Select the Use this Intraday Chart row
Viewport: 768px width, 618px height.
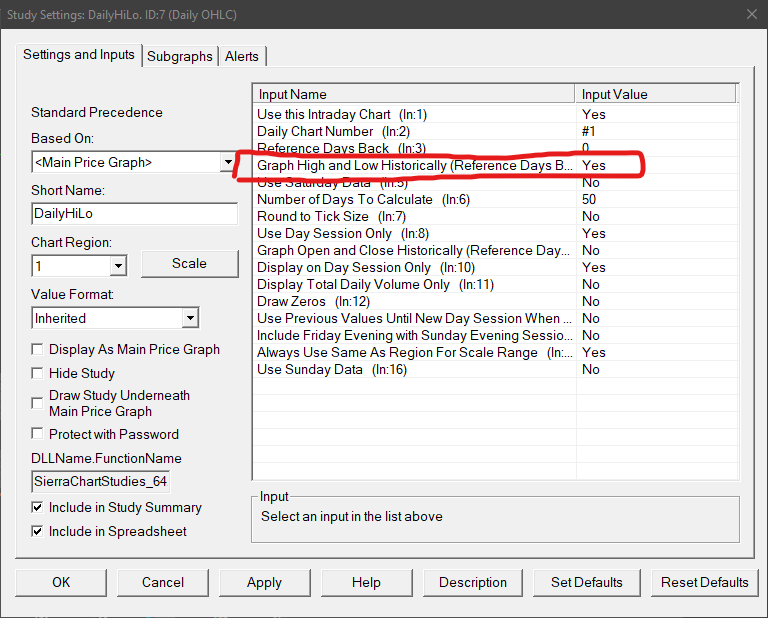[496, 114]
